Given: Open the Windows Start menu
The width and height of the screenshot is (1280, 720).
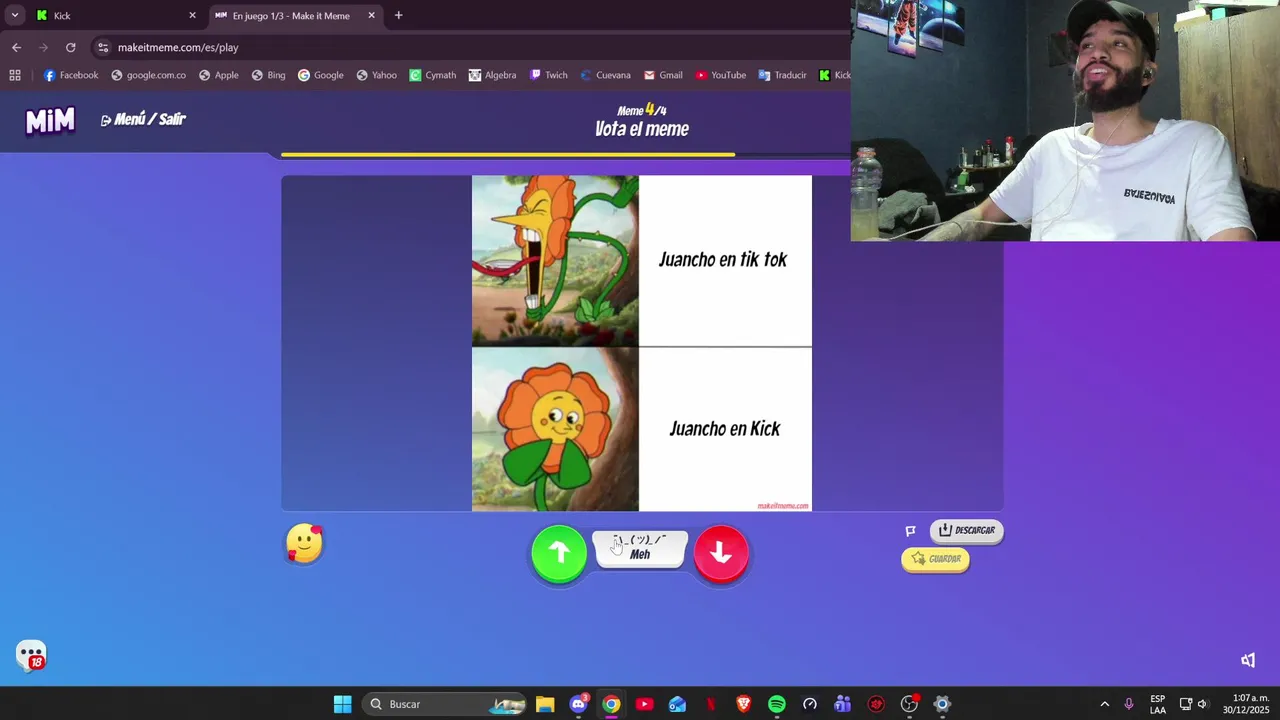Looking at the screenshot, I should pos(342,704).
